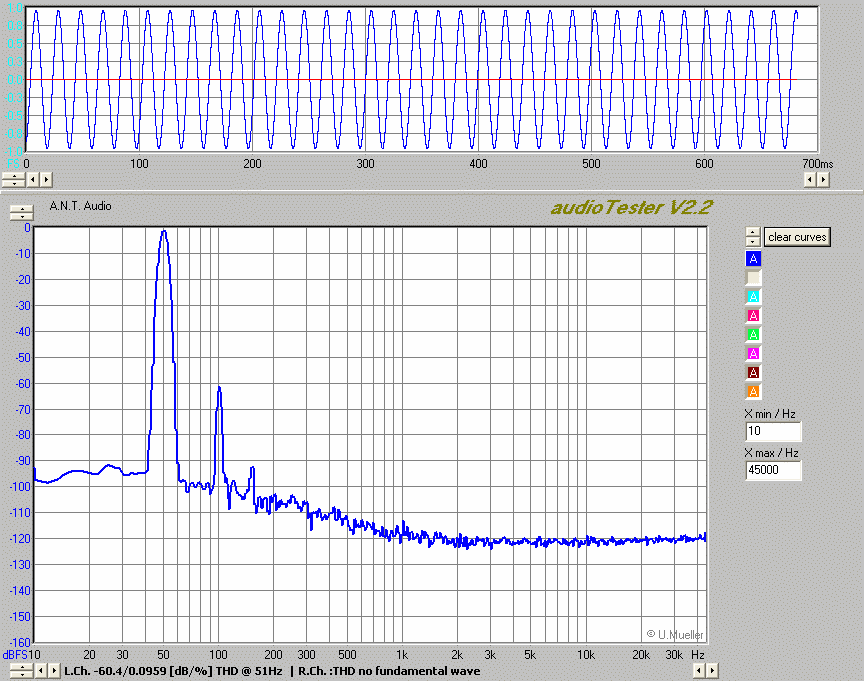Click the stepper beside clear curves
The width and height of the screenshot is (864, 681).
[x=752, y=237]
